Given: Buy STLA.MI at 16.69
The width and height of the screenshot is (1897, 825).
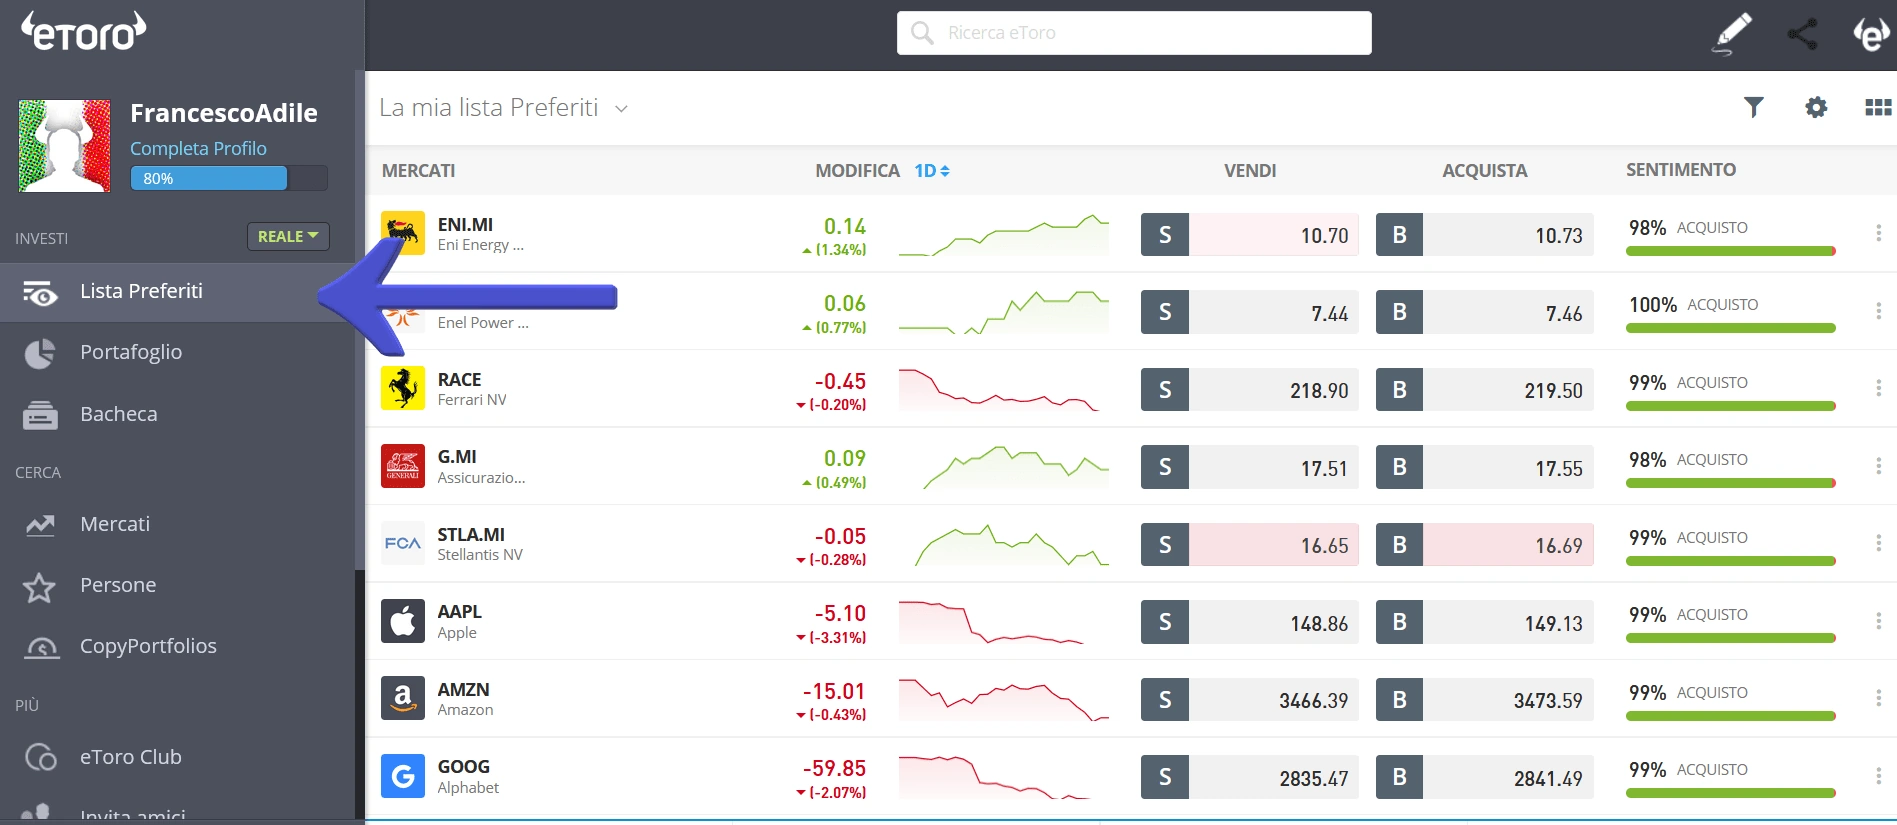Looking at the screenshot, I should pos(1484,545).
